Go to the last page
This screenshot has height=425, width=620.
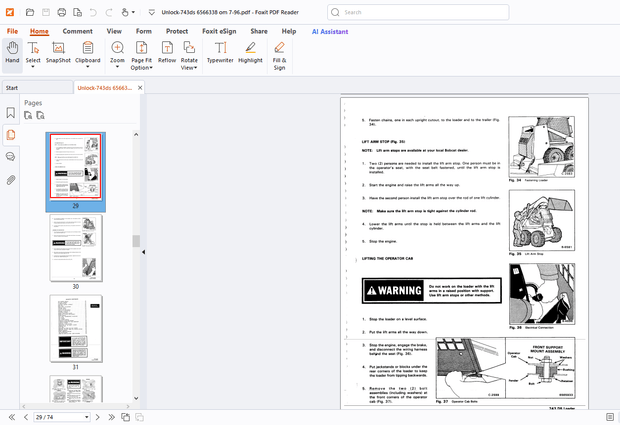pyautogui.click(x=112, y=417)
